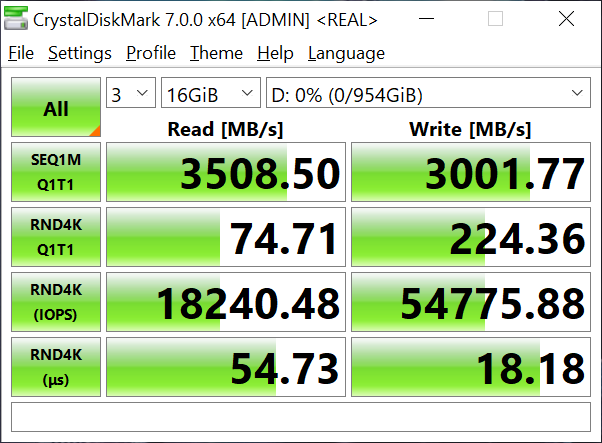The height and width of the screenshot is (443, 602).
Task: Open the test size dropdown showing 16GiB
Action: (211, 93)
